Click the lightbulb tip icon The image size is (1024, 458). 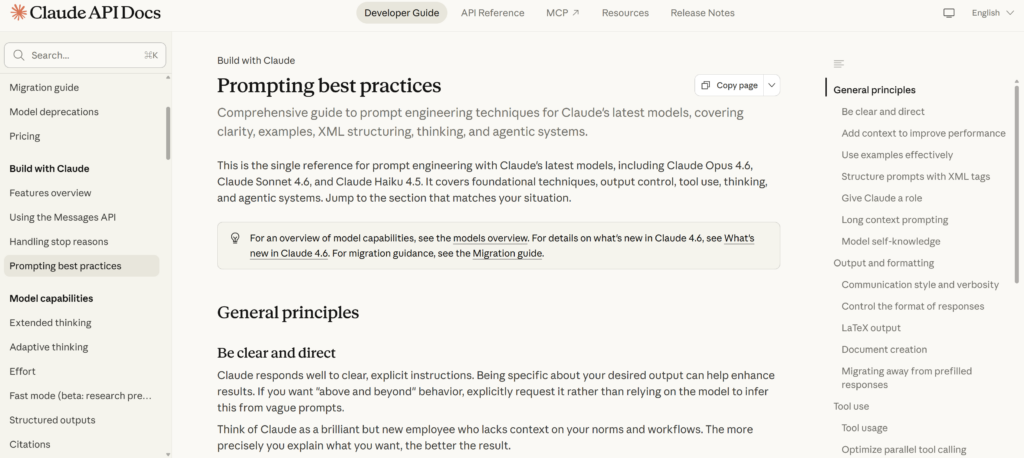(x=236, y=238)
